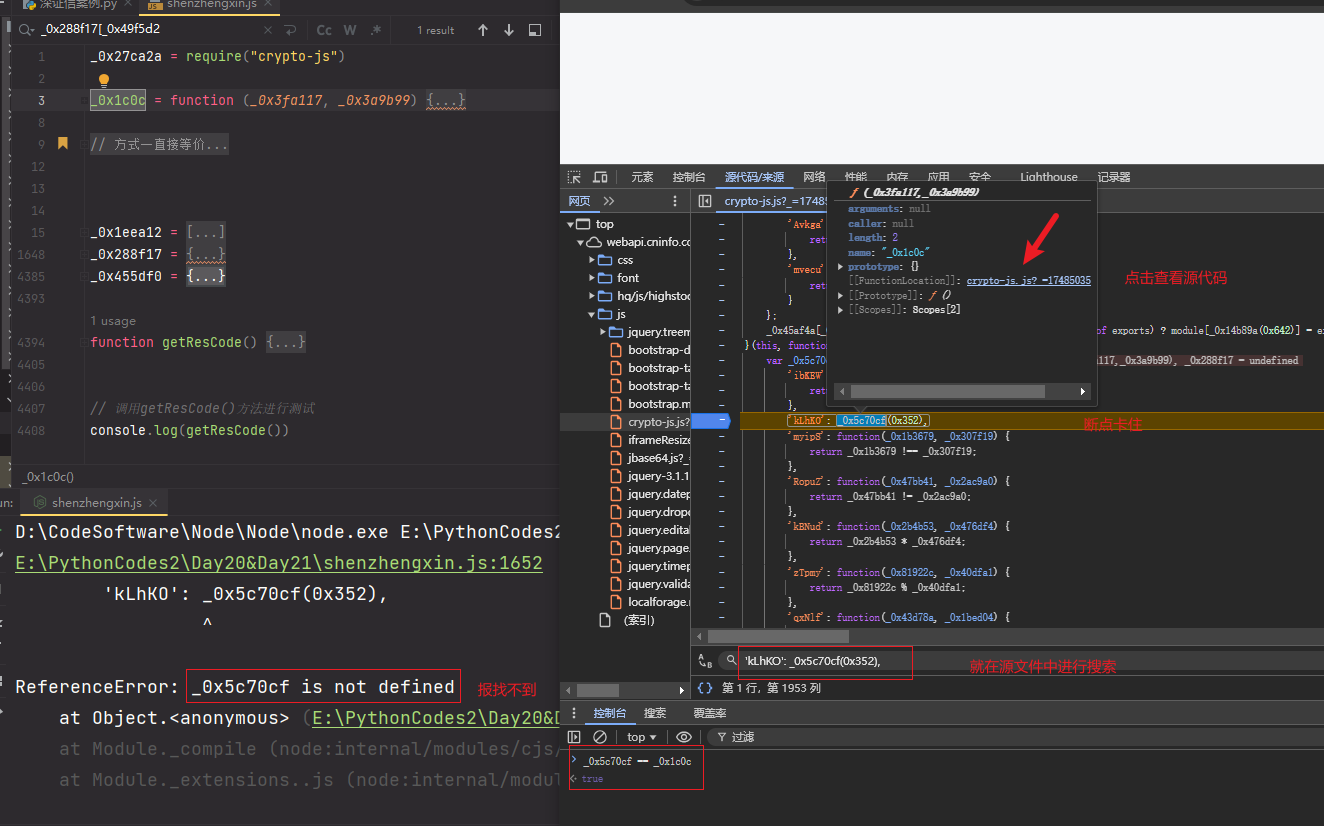The width and height of the screenshot is (1324, 826).
Task: Open the 控制台 (Console) top DevTools tab
Action: click(689, 177)
